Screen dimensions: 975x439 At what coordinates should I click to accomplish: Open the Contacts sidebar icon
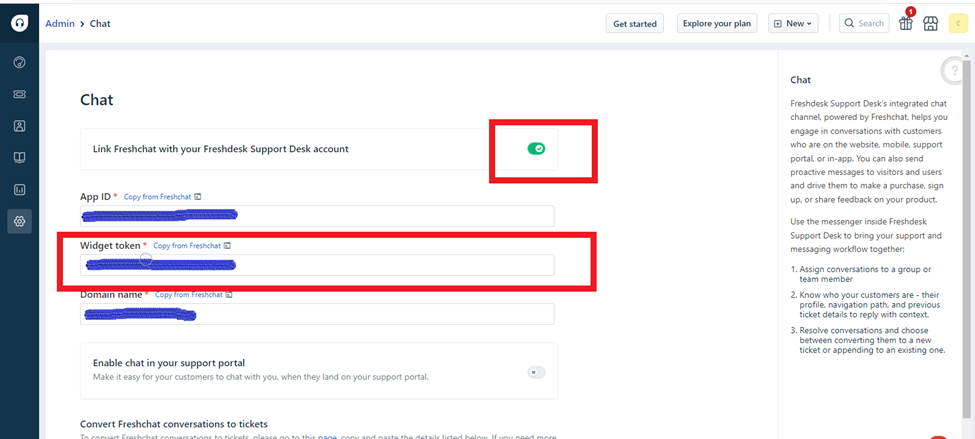click(x=19, y=126)
